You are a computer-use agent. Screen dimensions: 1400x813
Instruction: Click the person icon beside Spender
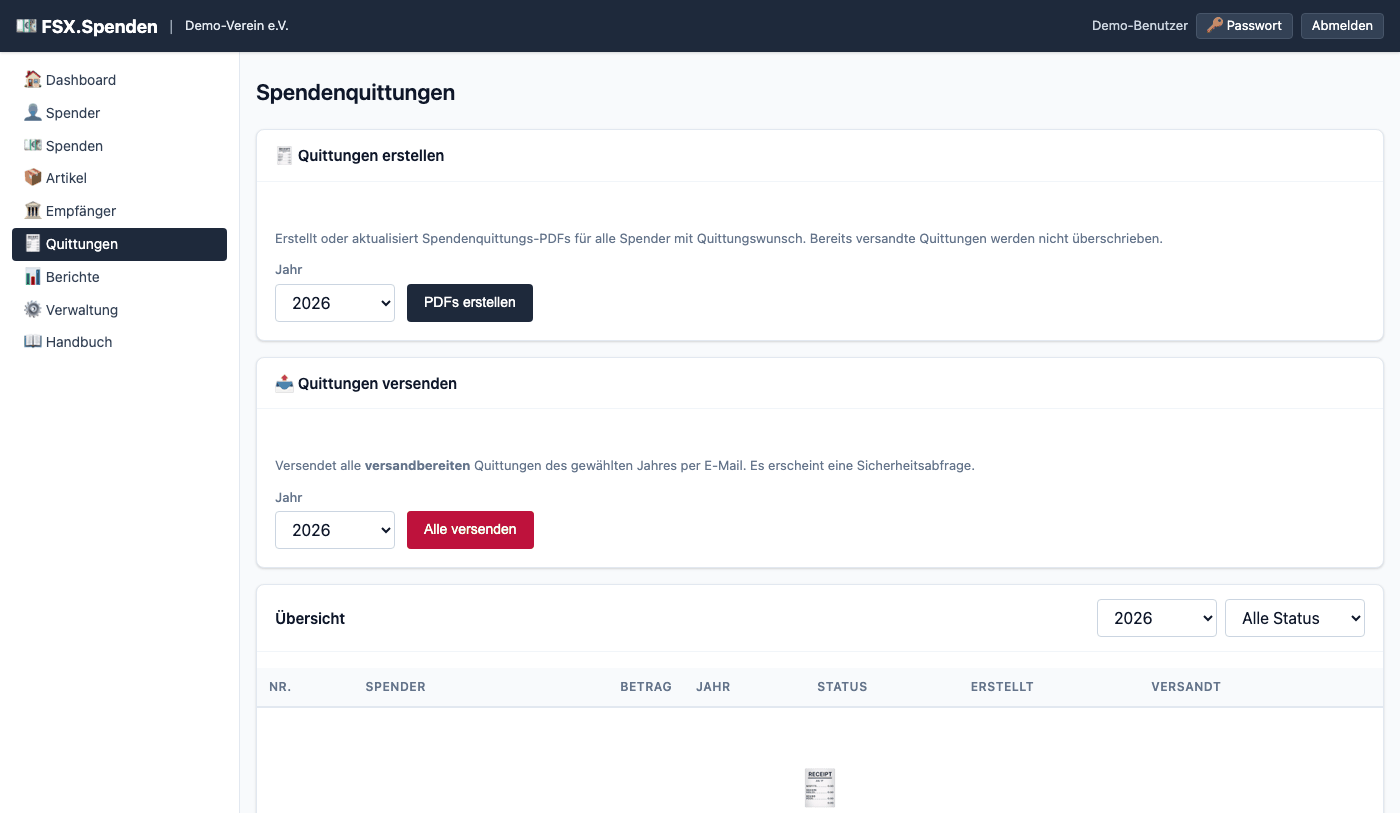point(33,113)
